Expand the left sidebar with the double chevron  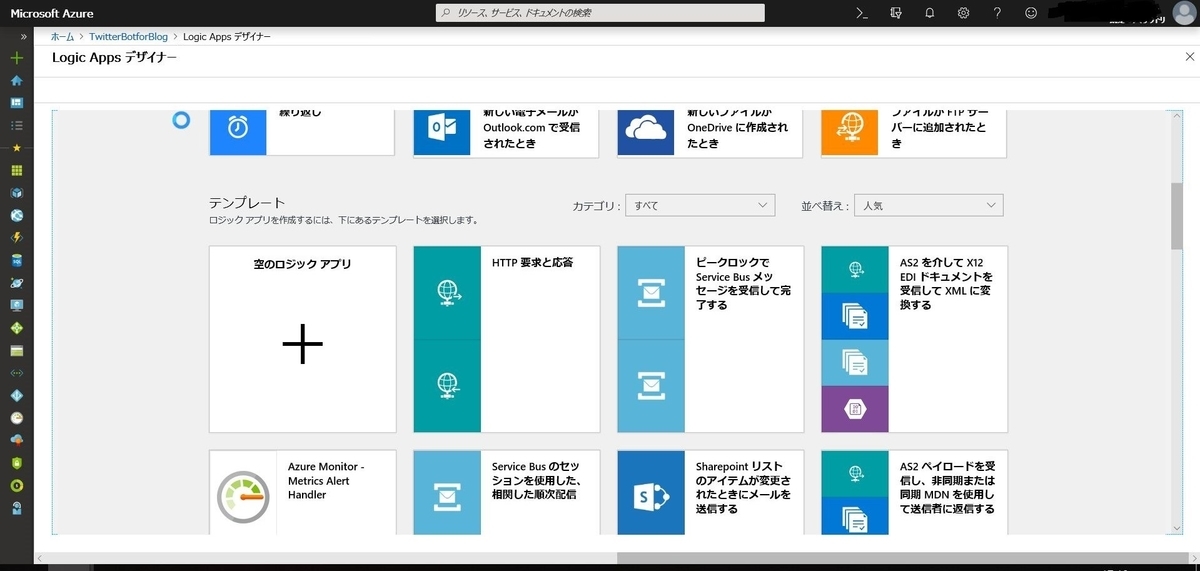tap(24, 37)
